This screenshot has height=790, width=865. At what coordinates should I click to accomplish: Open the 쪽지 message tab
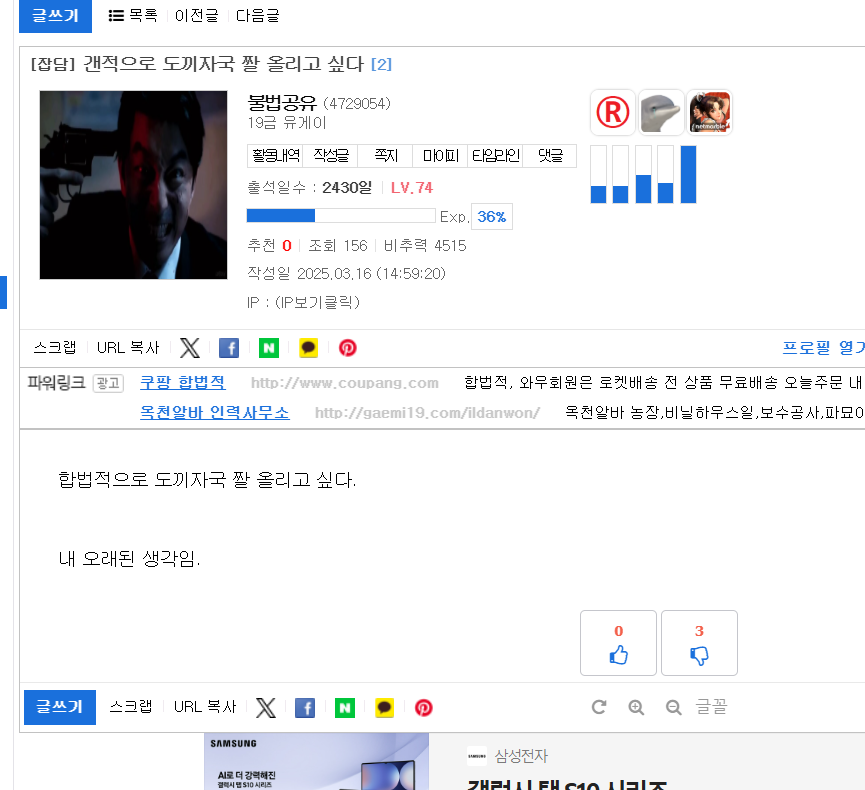(x=386, y=156)
